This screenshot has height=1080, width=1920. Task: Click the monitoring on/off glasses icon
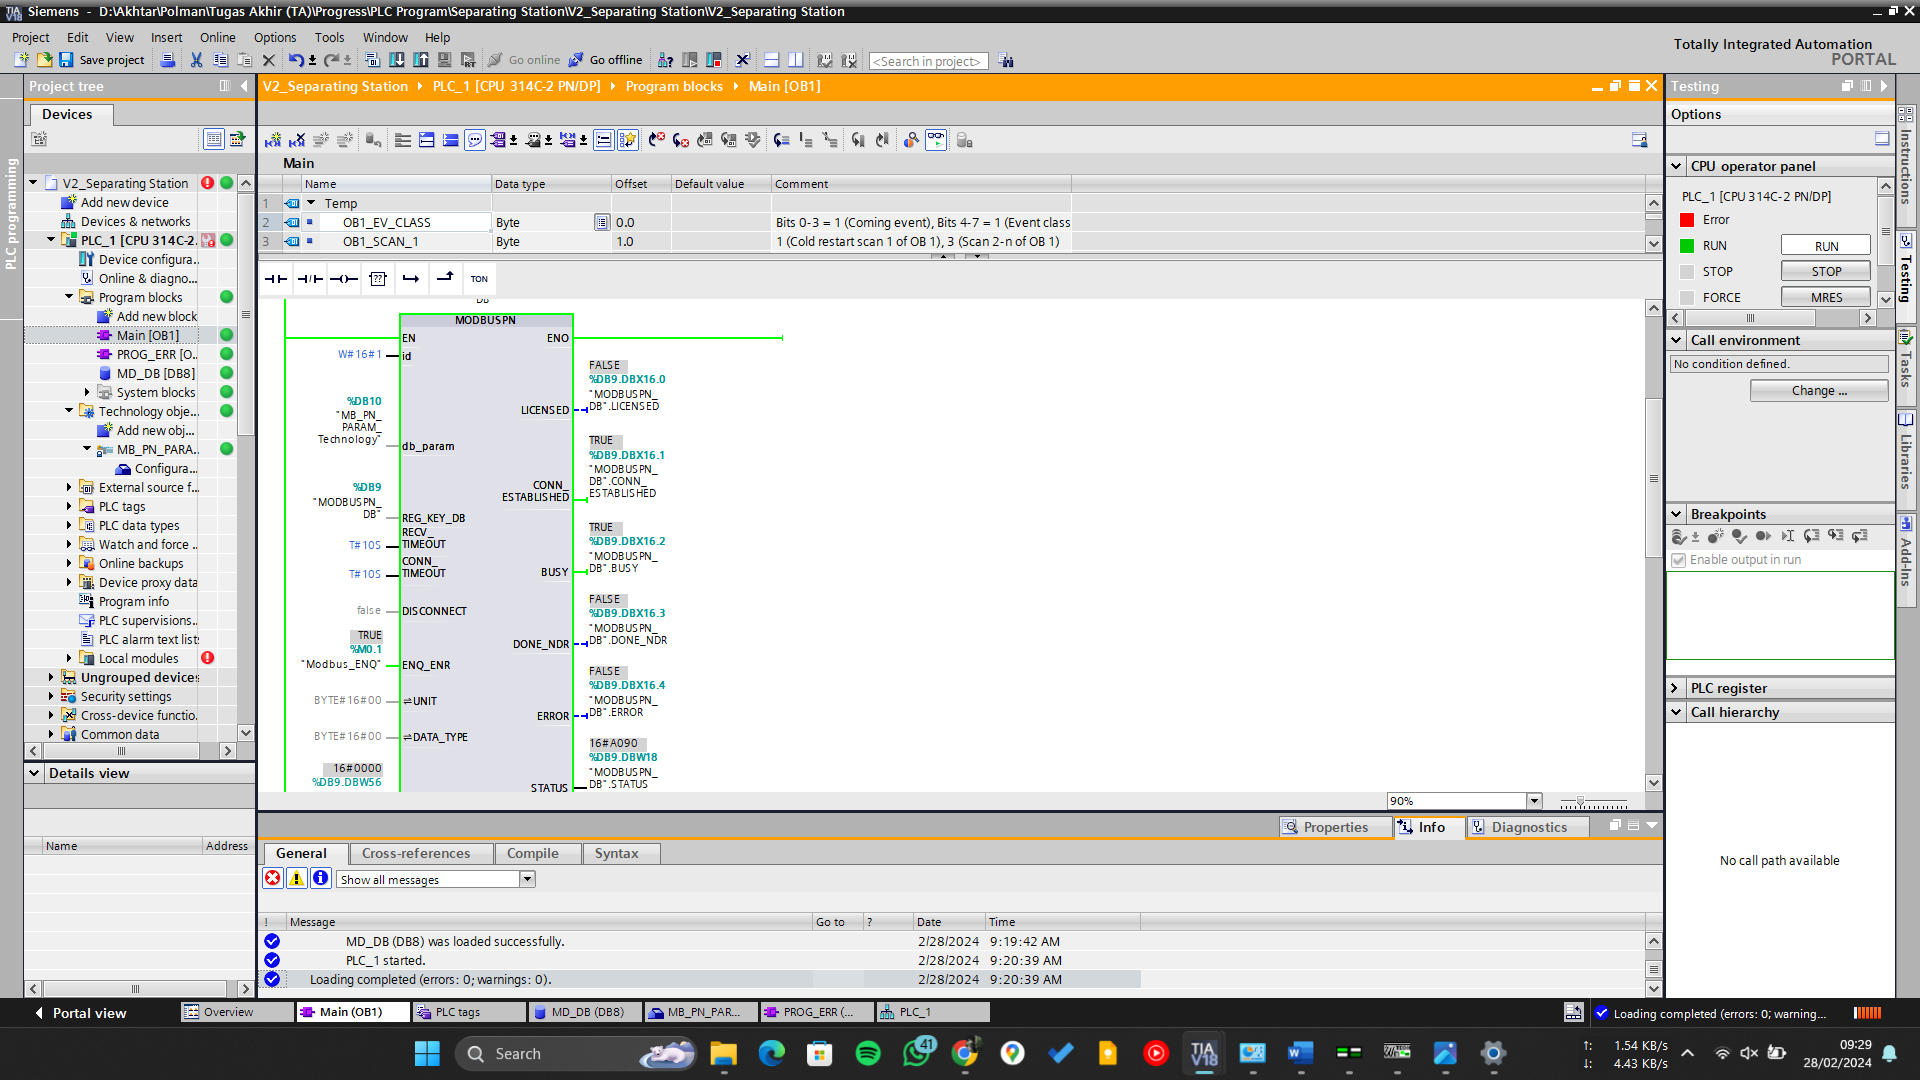[935, 140]
